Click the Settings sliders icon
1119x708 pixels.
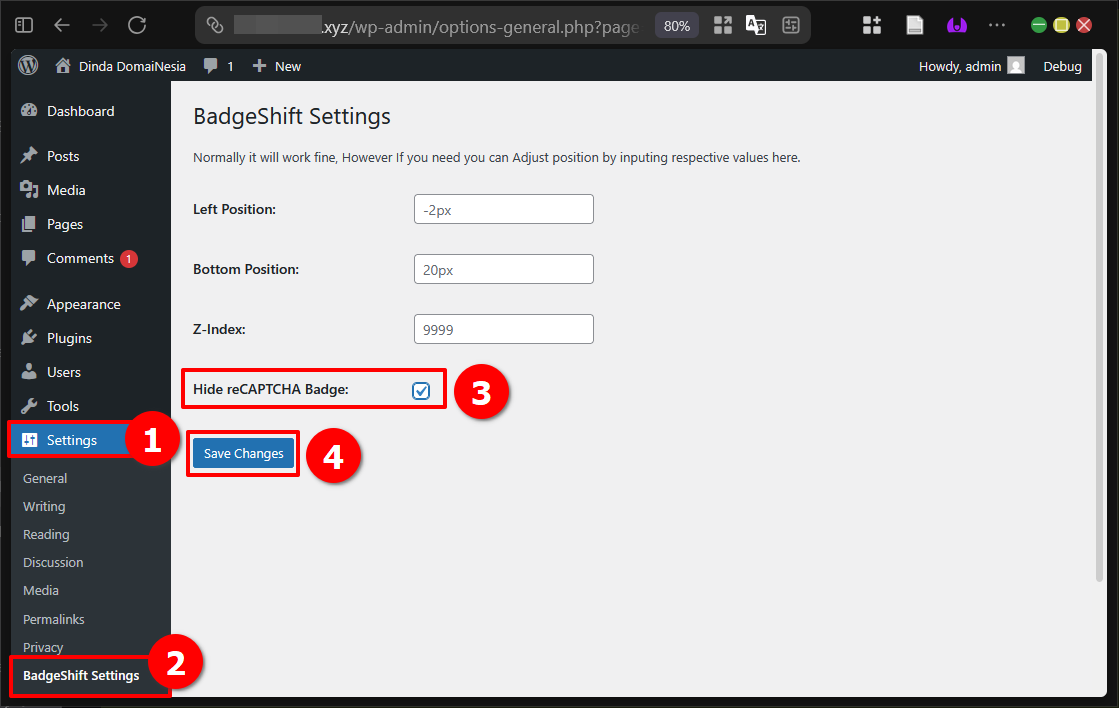click(29, 440)
